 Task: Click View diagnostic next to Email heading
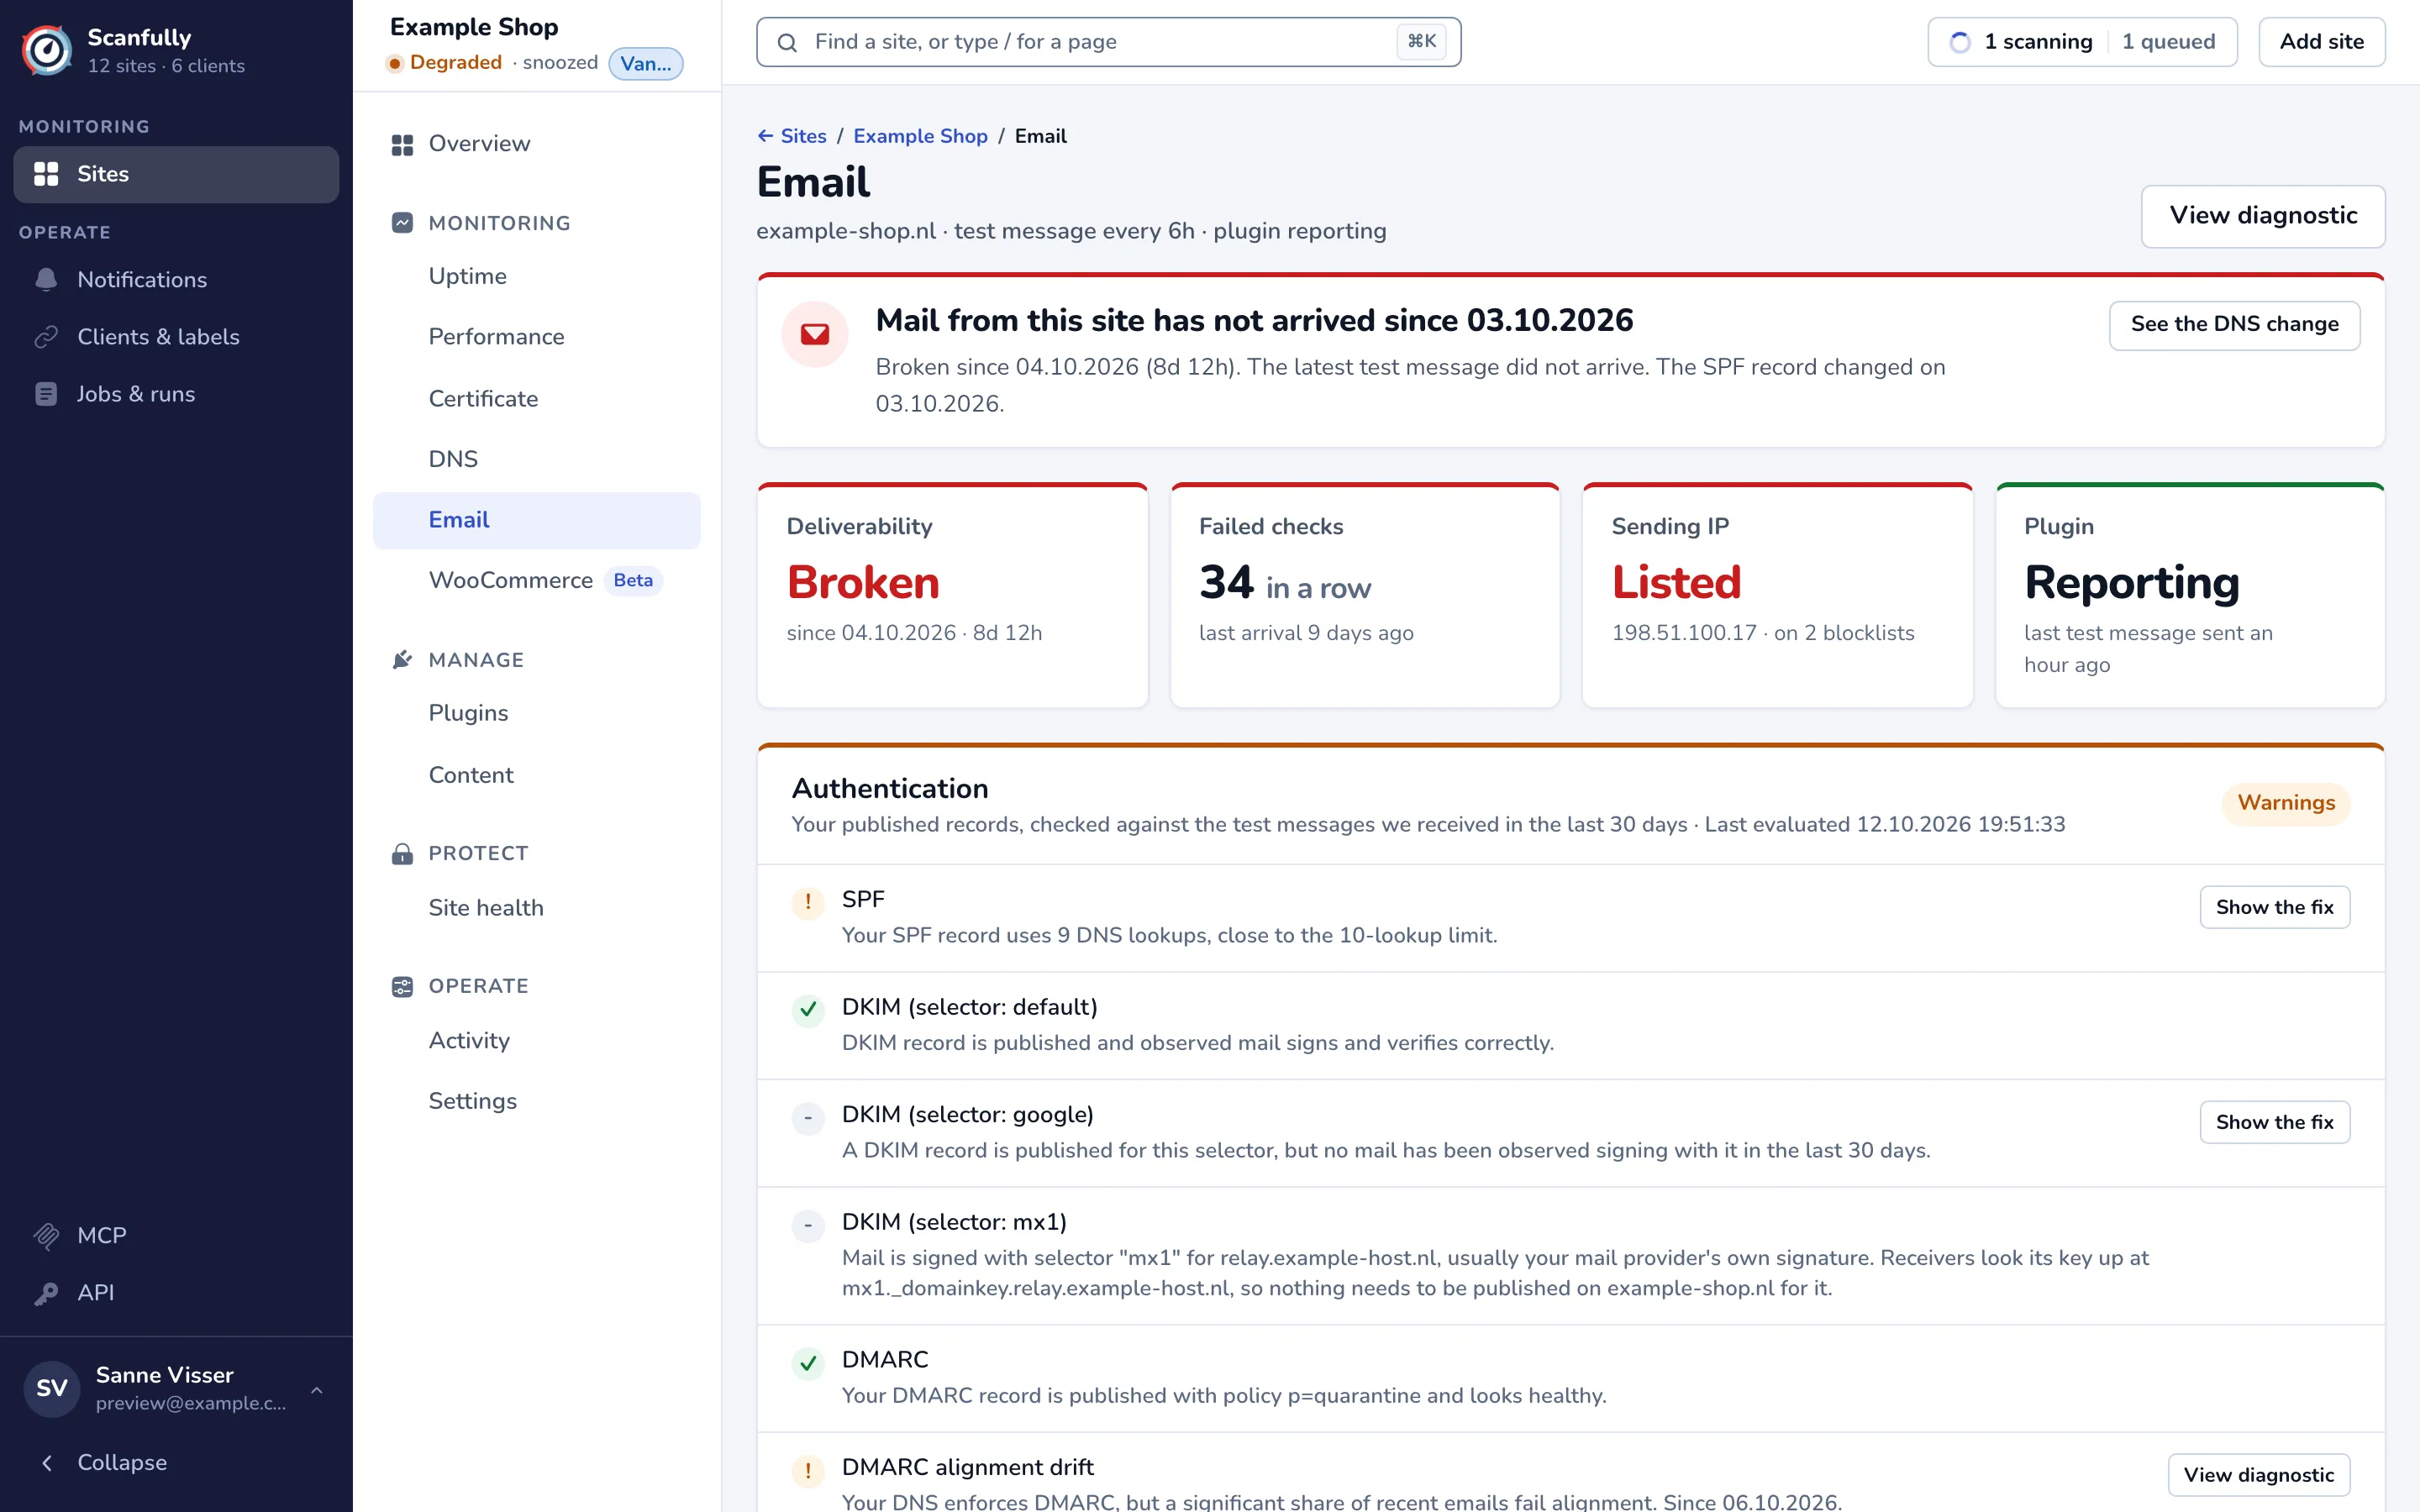pos(2263,216)
